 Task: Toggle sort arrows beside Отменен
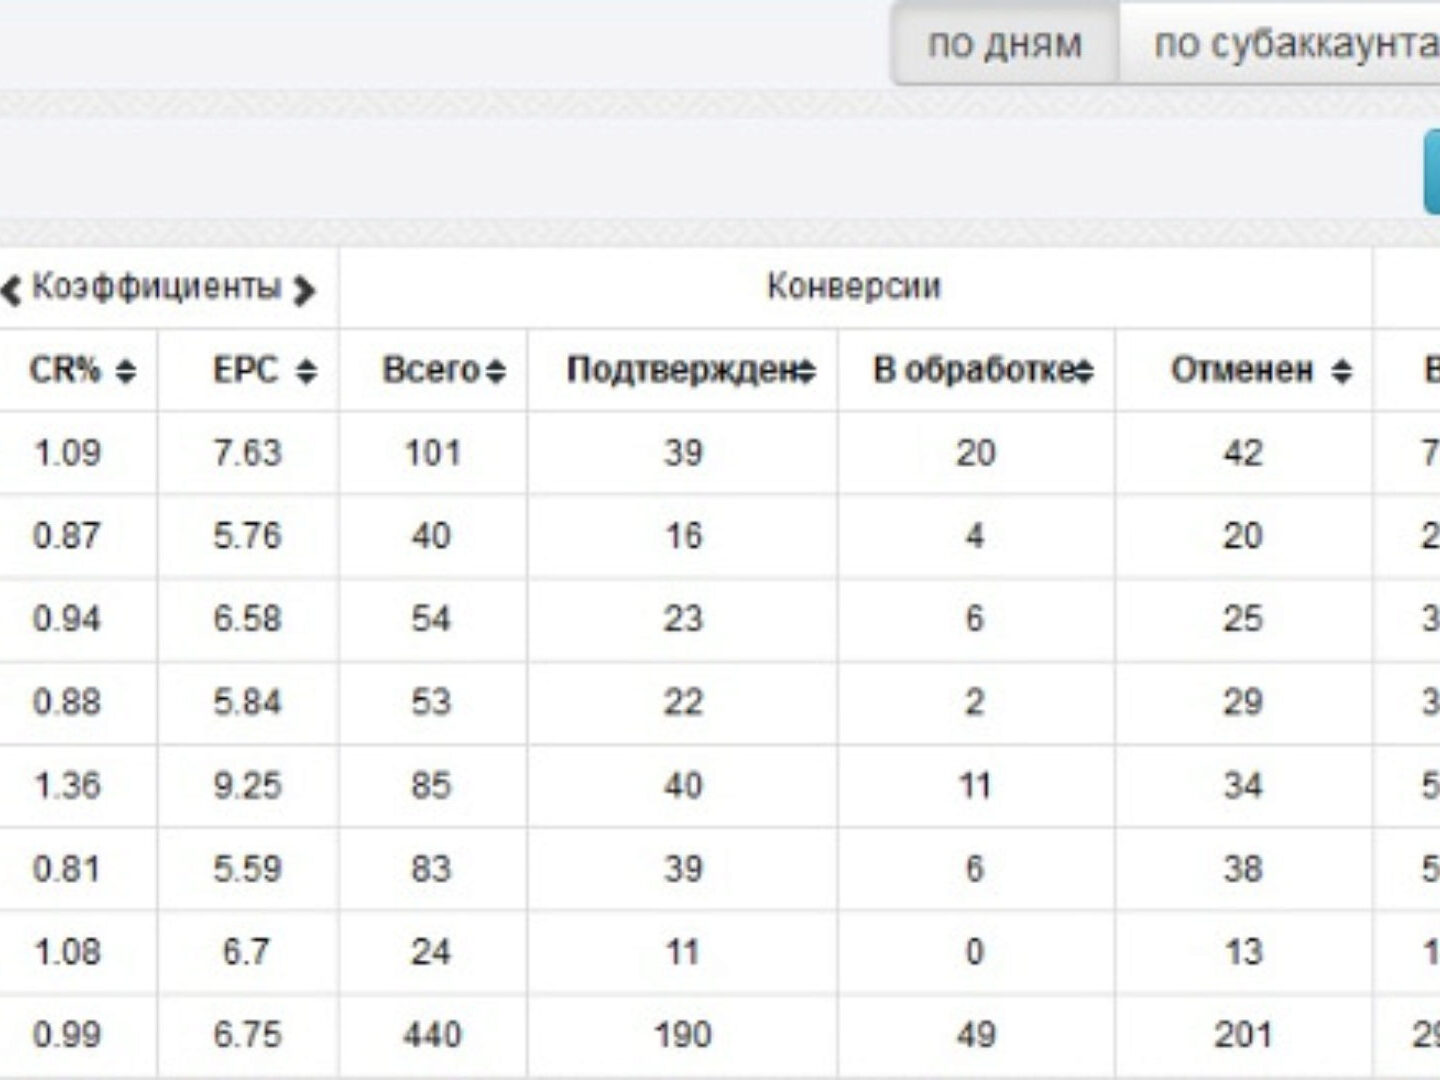(x=1342, y=372)
